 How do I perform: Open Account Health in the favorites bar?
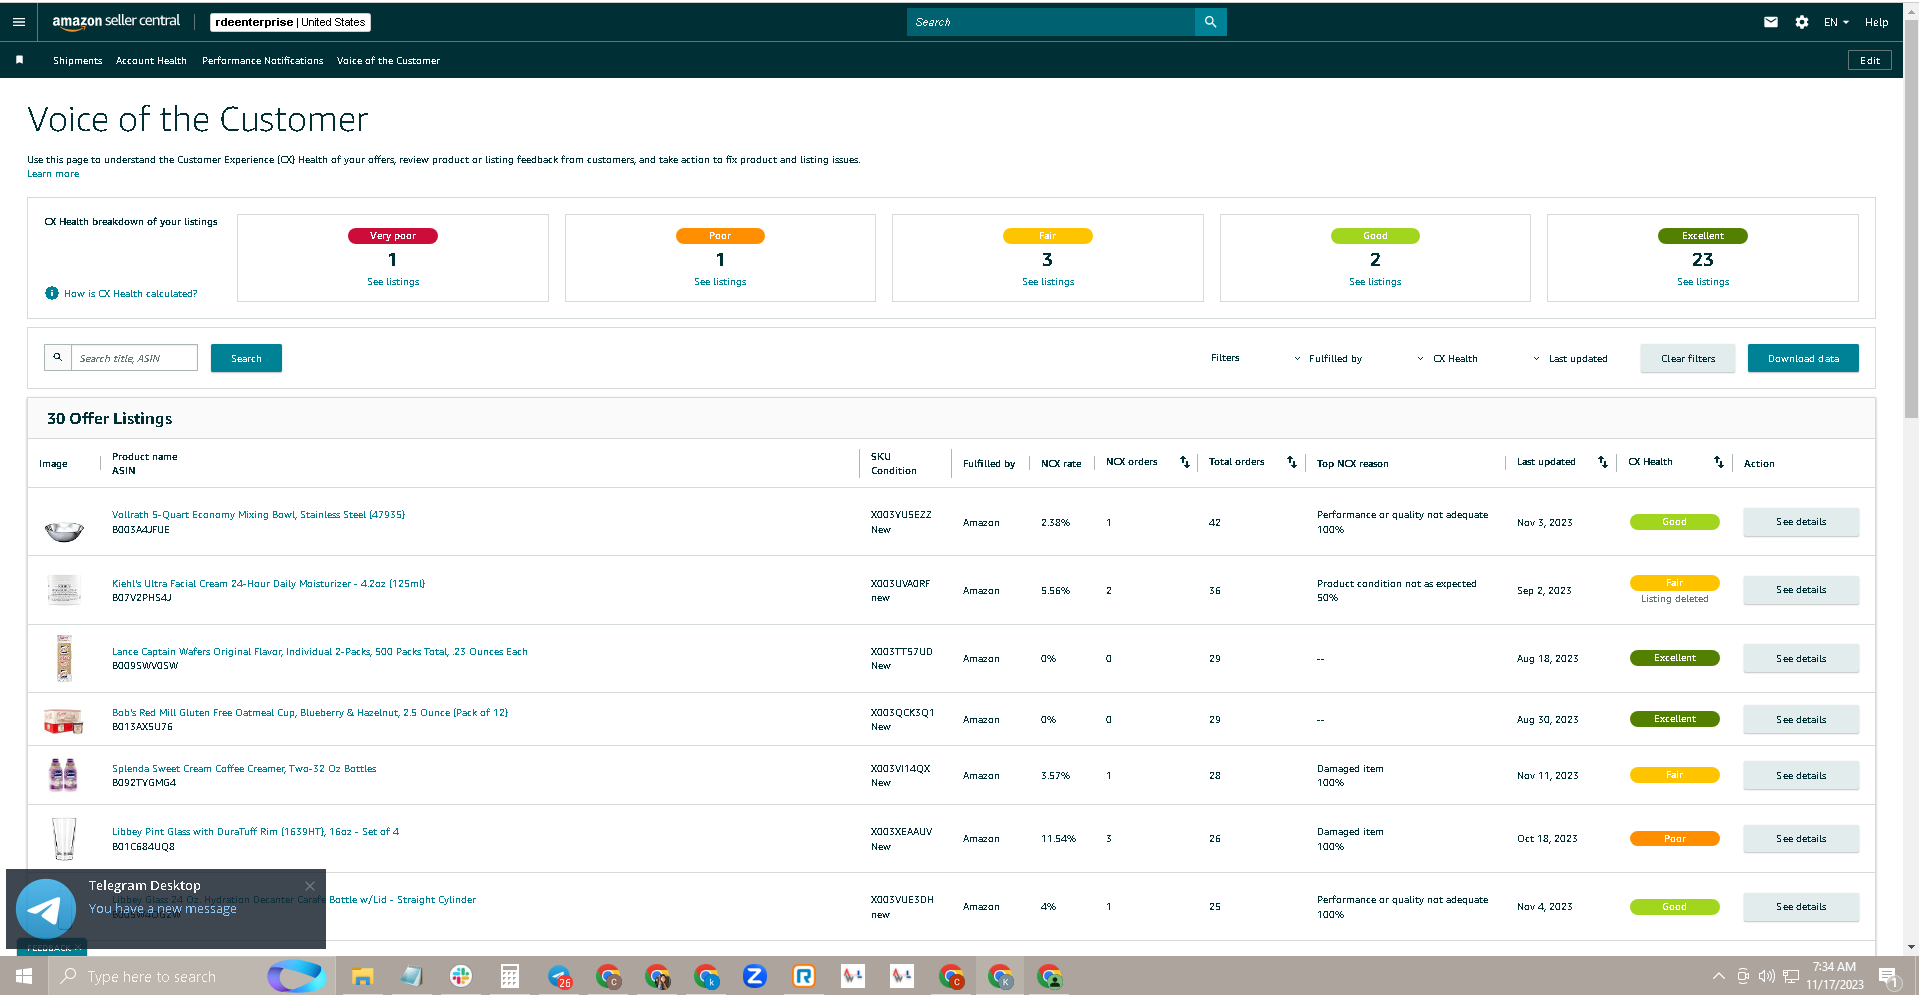click(x=151, y=61)
